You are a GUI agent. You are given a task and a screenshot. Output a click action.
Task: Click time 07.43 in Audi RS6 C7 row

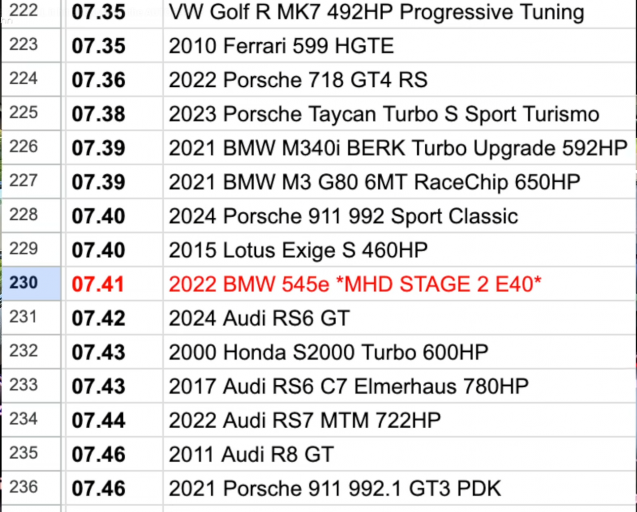tap(114, 386)
